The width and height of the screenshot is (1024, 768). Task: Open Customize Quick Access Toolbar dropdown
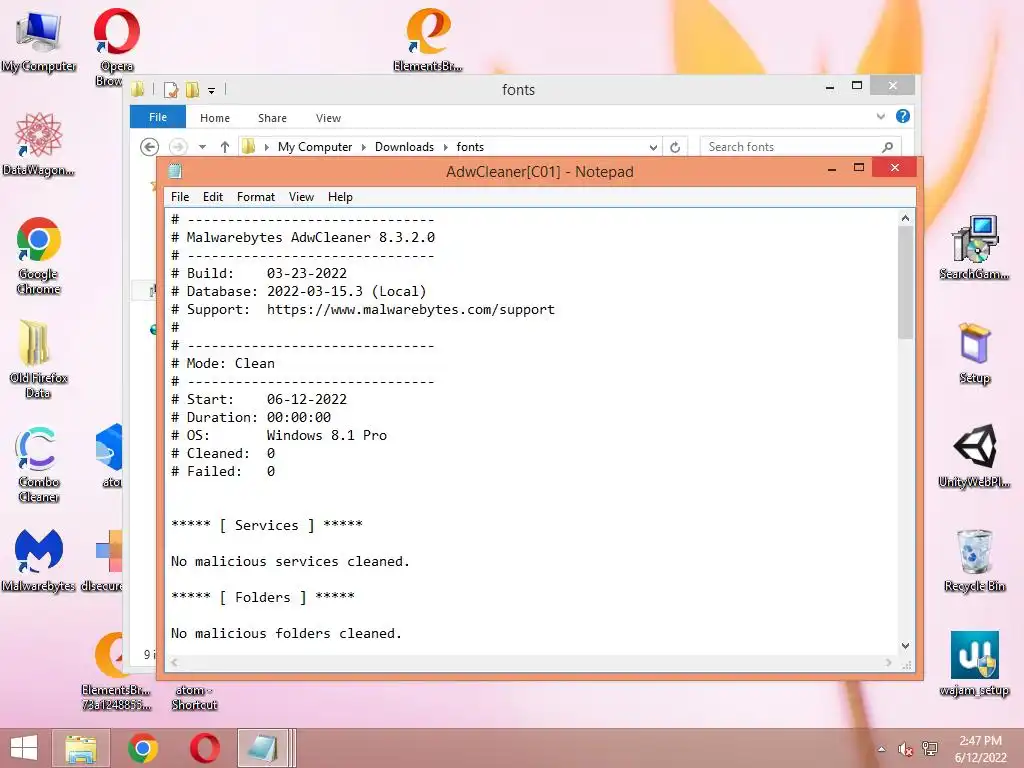(212, 91)
